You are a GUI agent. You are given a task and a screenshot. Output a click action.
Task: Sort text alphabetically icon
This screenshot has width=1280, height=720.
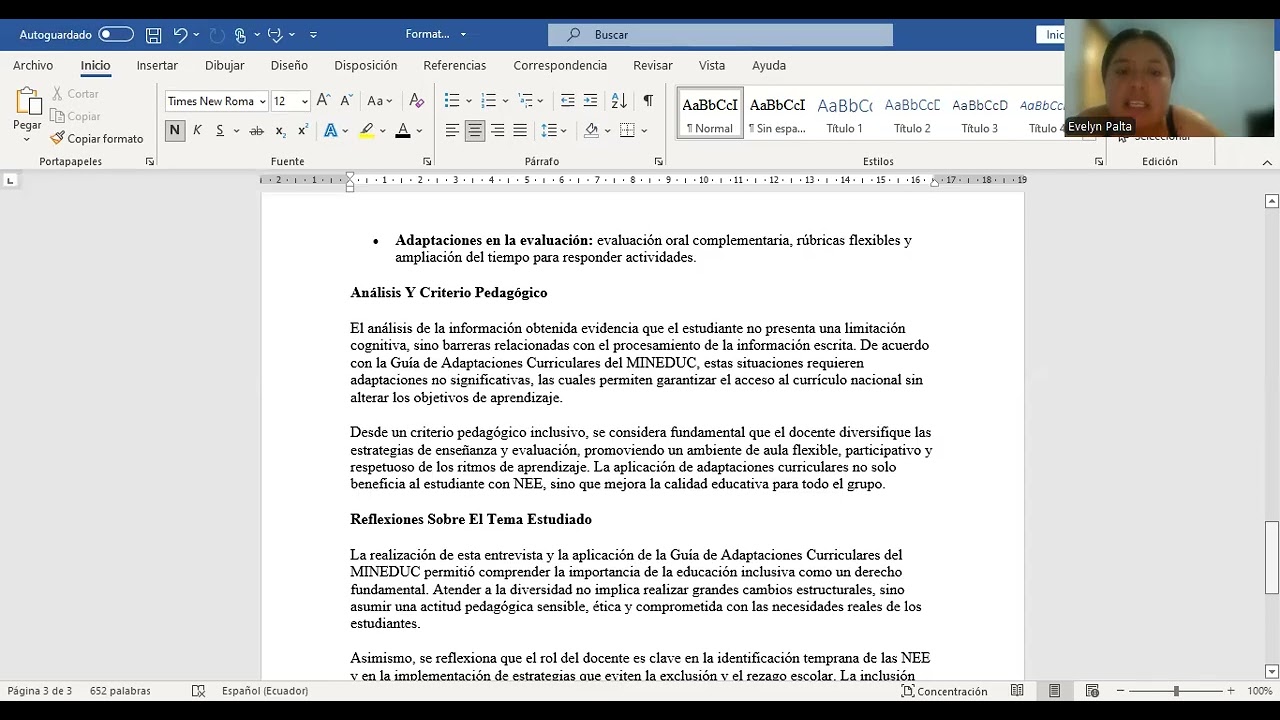(x=619, y=101)
